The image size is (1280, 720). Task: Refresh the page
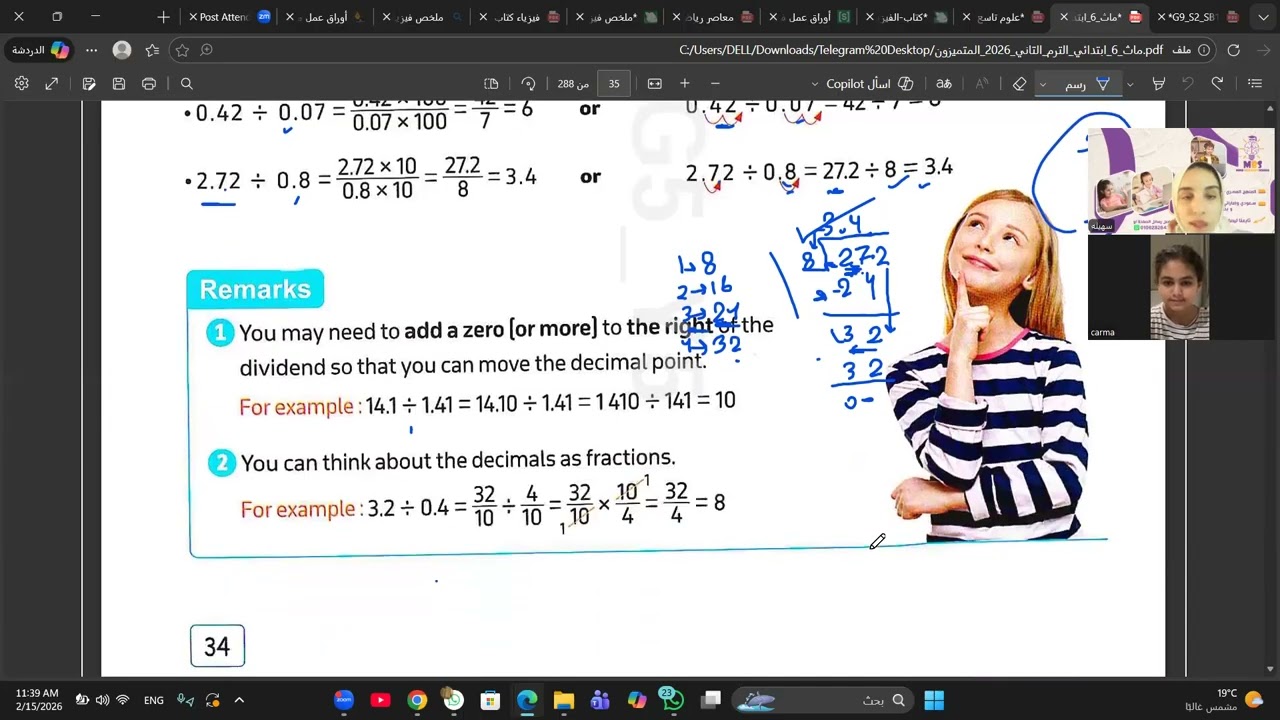[1234, 50]
